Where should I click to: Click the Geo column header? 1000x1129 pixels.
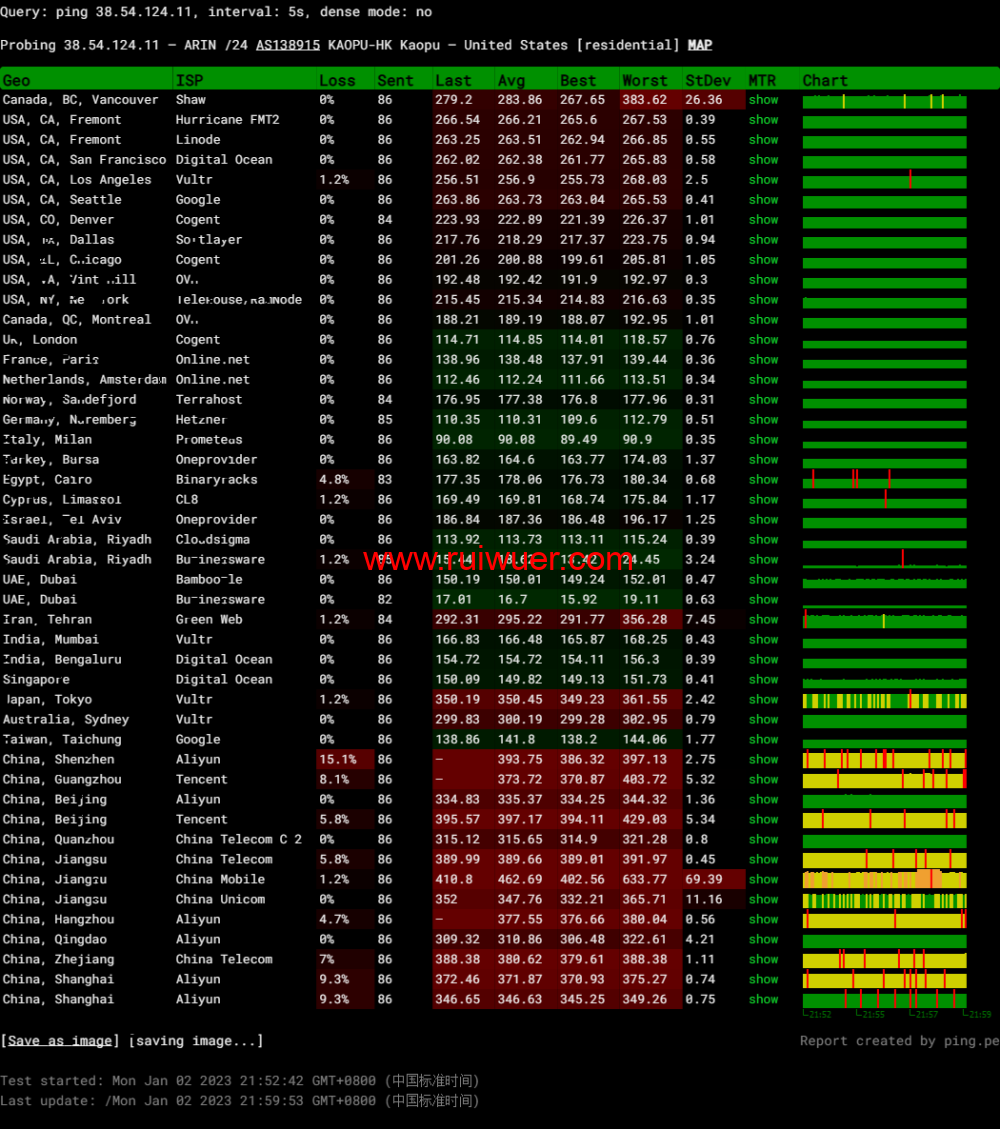pos(17,80)
